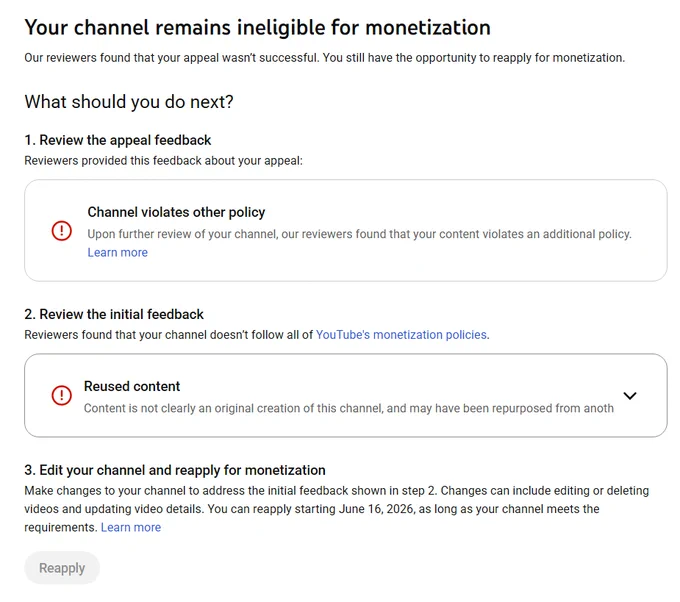Click the appeal wasn't successful message line
Viewport: 680px width, 602px height.
[325, 58]
